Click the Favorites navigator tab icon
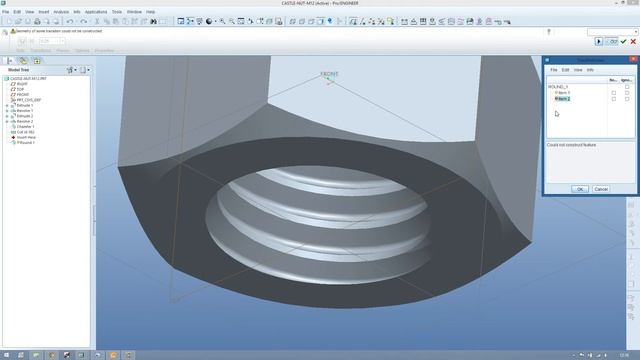The width and height of the screenshot is (640, 360). 37,61
